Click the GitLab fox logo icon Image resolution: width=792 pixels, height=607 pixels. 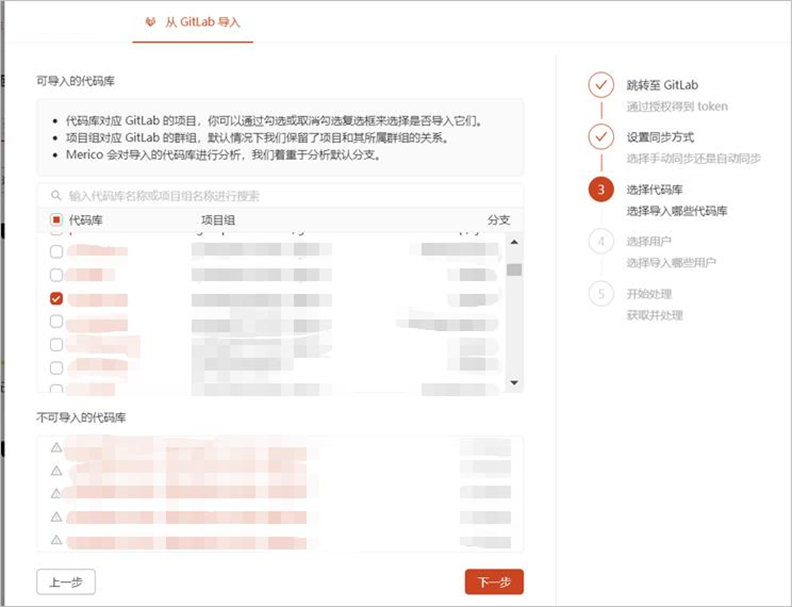[x=150, y=22]
